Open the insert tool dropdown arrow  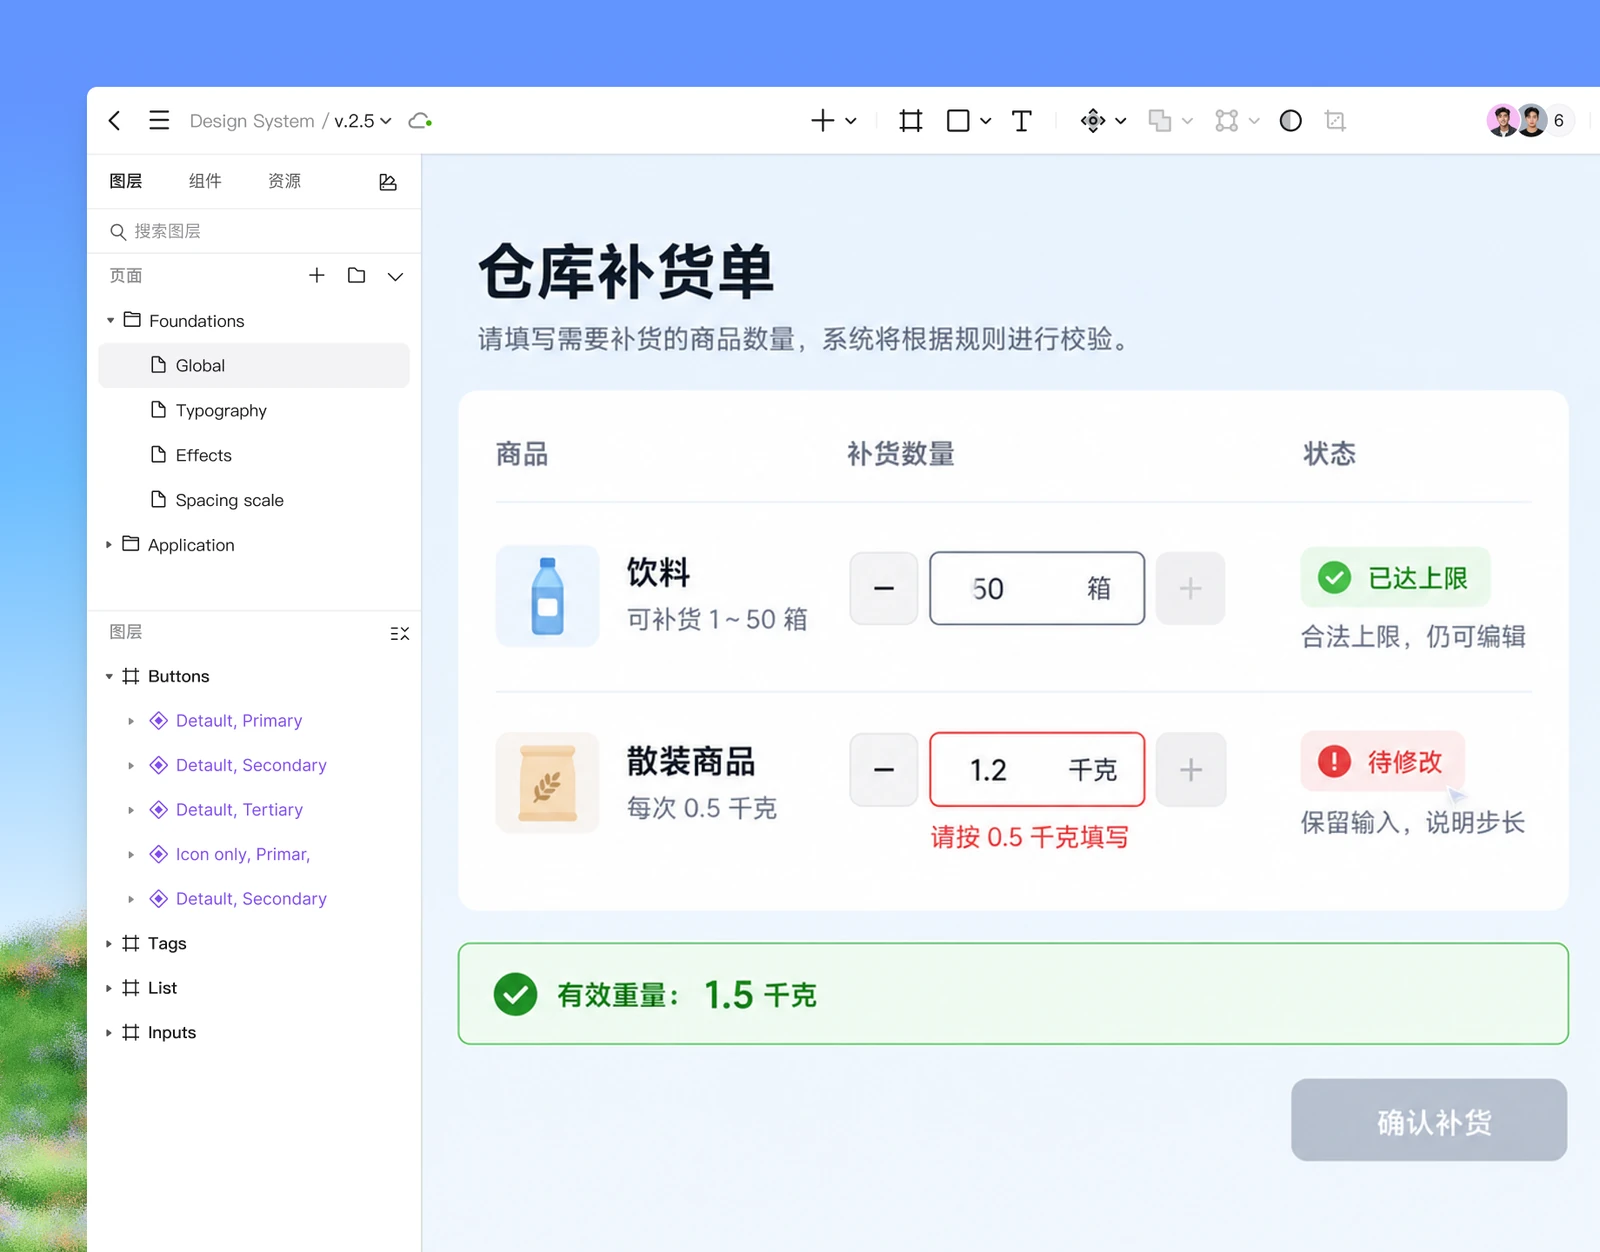[x=851, y=121]
